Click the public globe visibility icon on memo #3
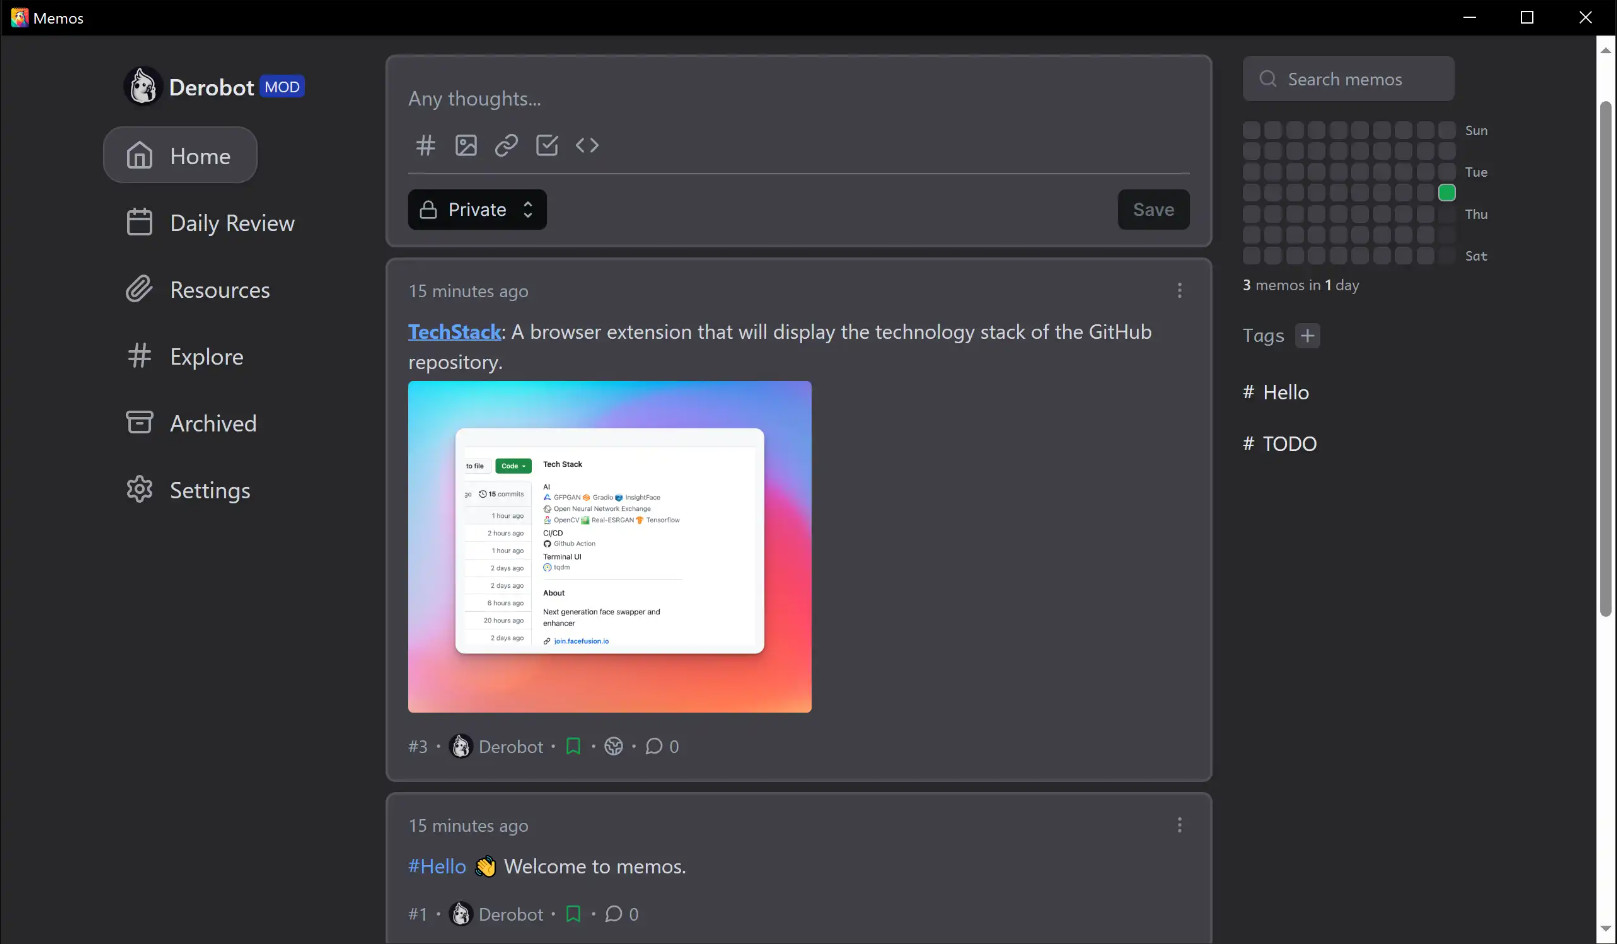 pos(614,747)
